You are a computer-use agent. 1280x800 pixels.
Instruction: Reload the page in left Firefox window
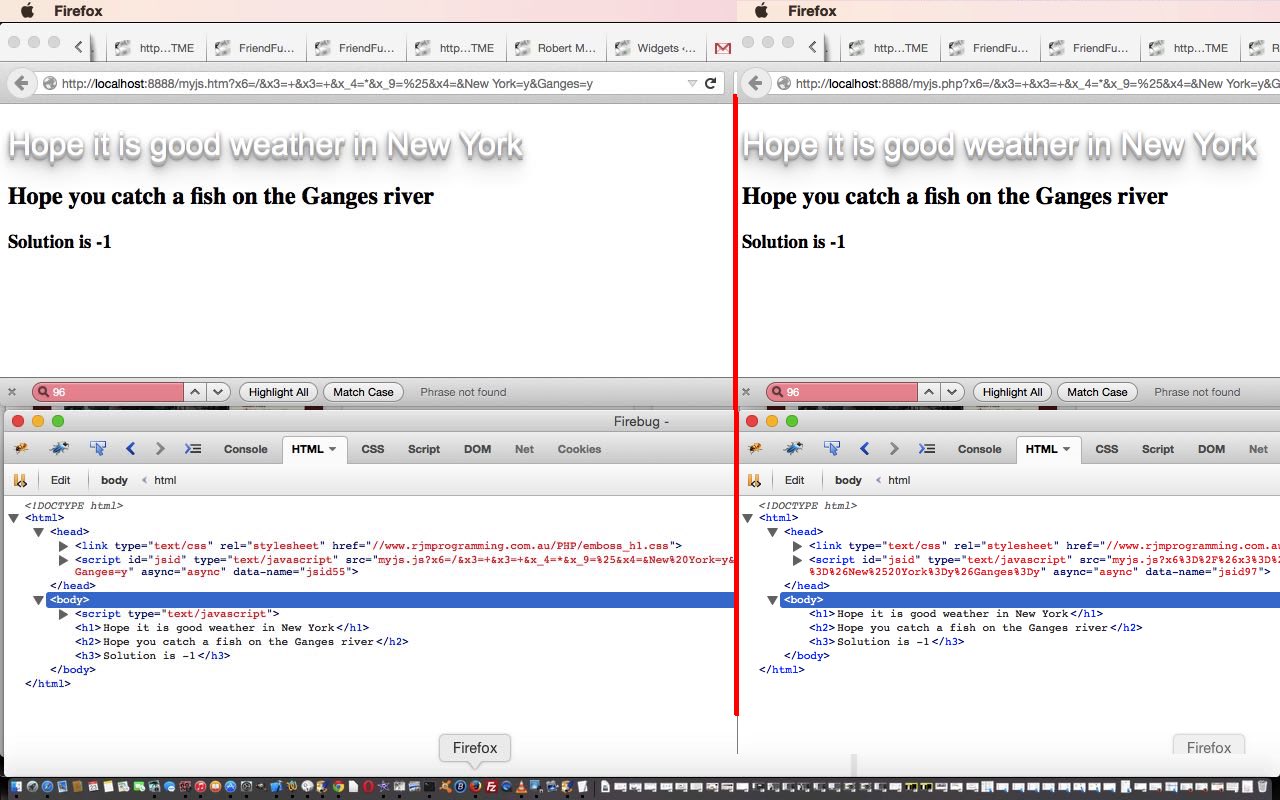pyautogui.click(x=711, y=84)
